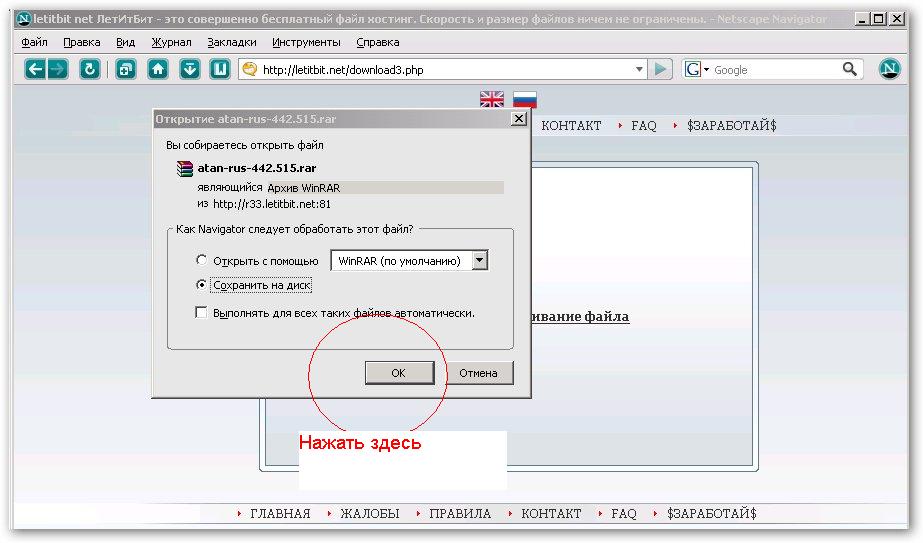This screenshot has height=543, width=923.
Task: Click the file name atan-rus-442.515.rar
Action: pos(257,168)
